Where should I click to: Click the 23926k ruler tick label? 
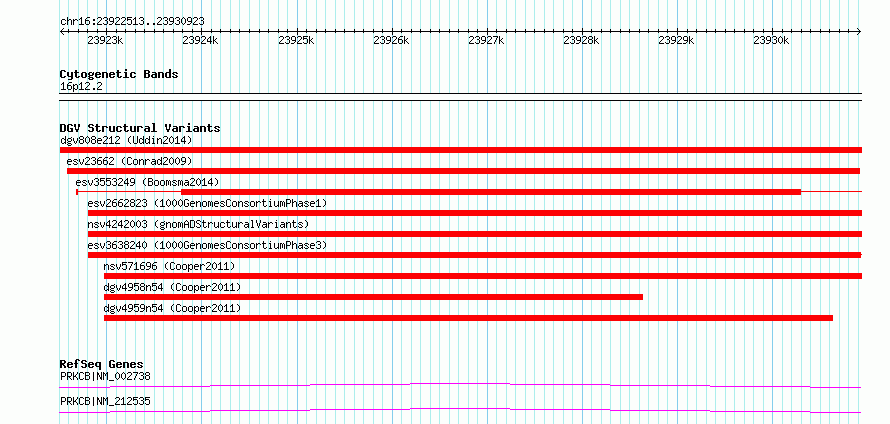(x=391, y=41)
